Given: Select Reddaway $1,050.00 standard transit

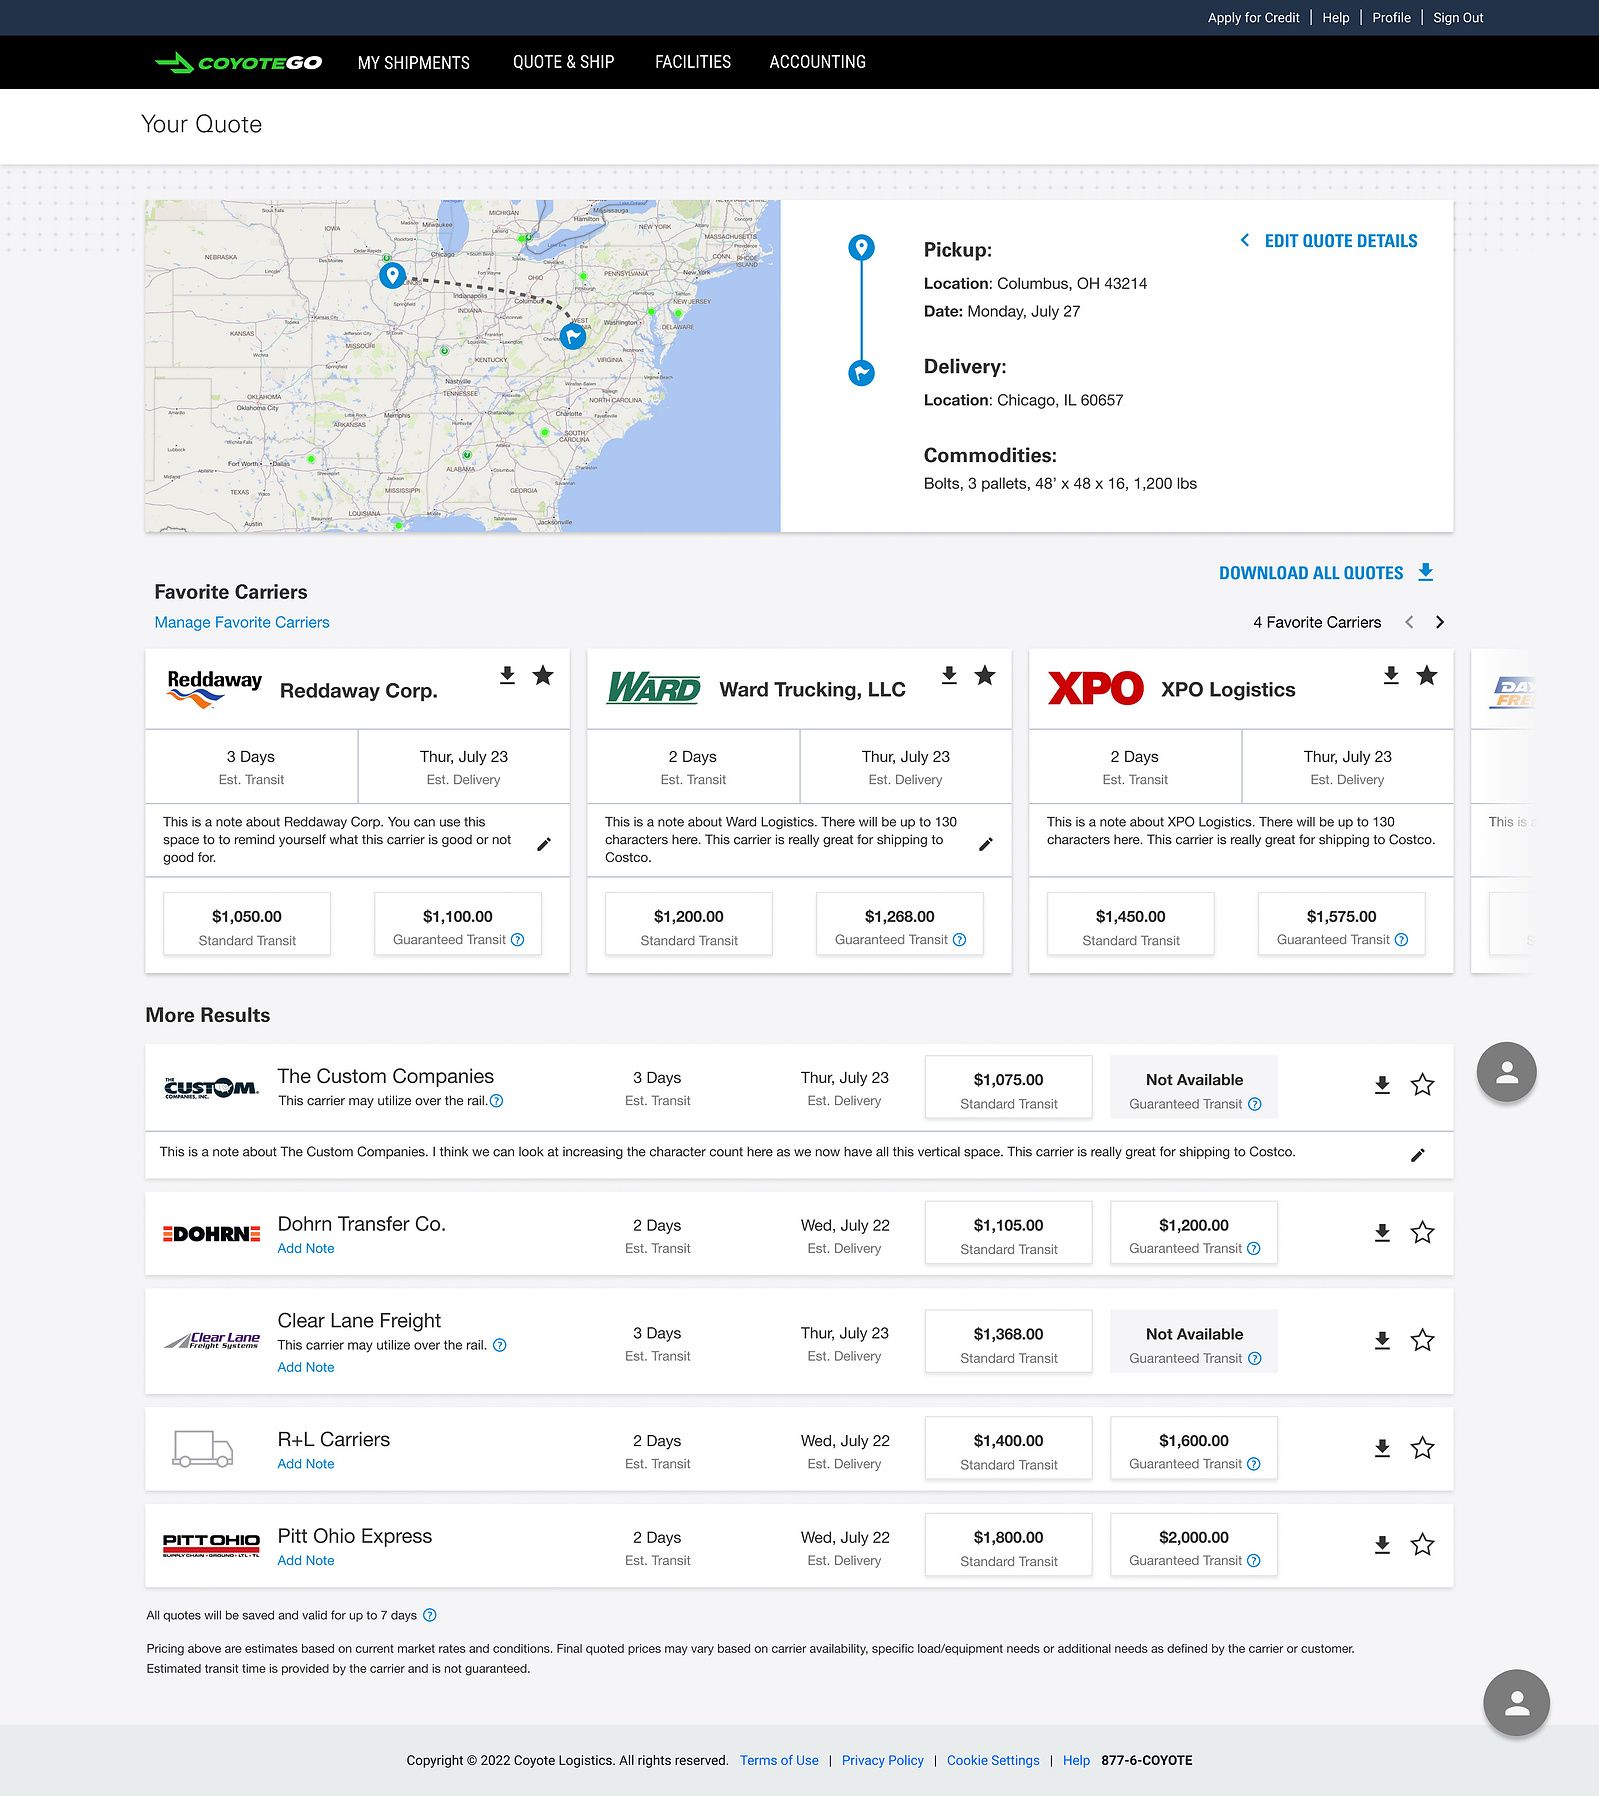Looking at the screenshot, I should 247,924.
